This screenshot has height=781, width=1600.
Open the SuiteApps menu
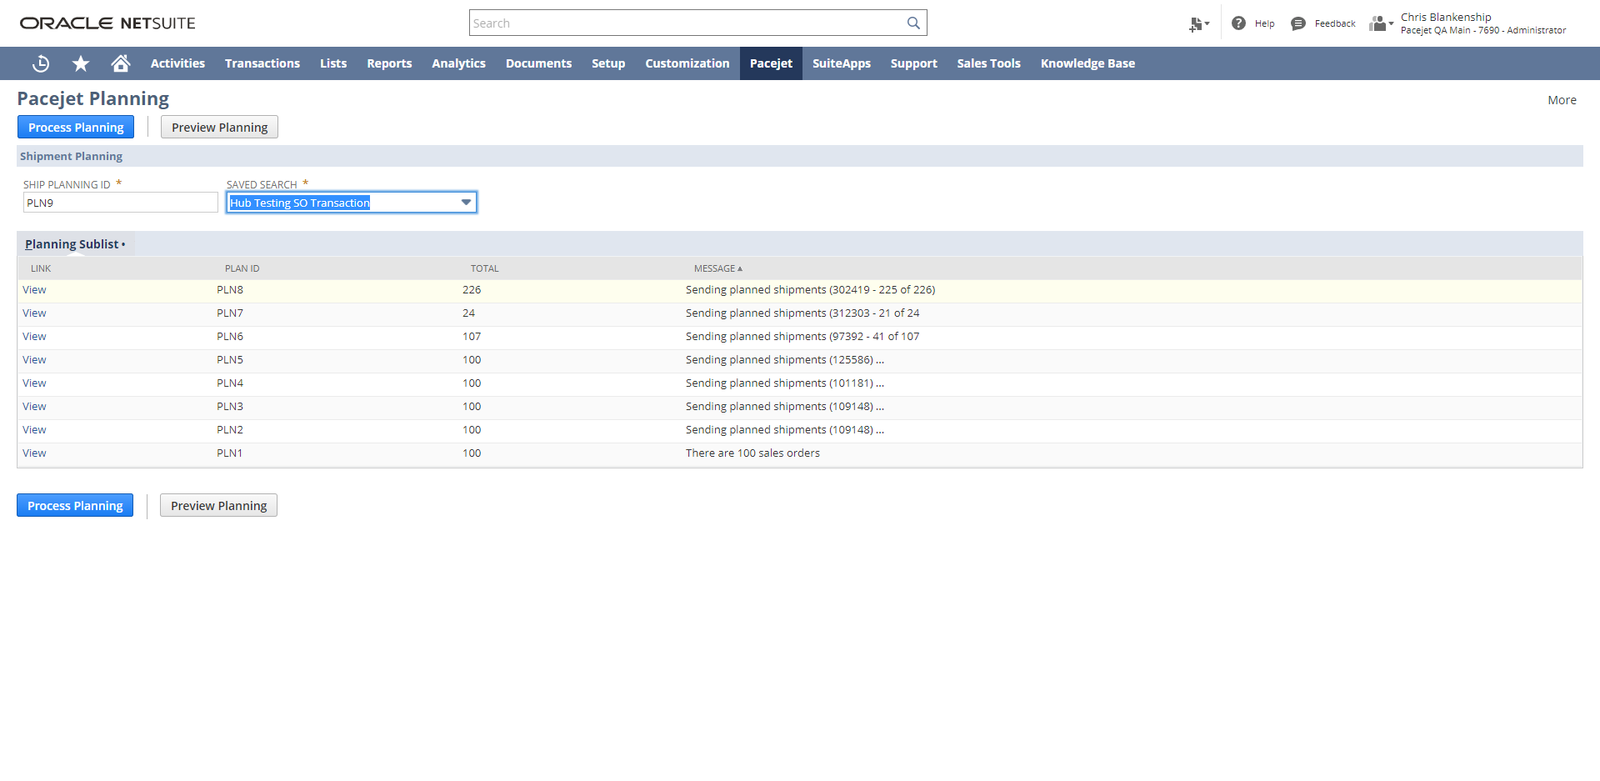click(841, 63)
